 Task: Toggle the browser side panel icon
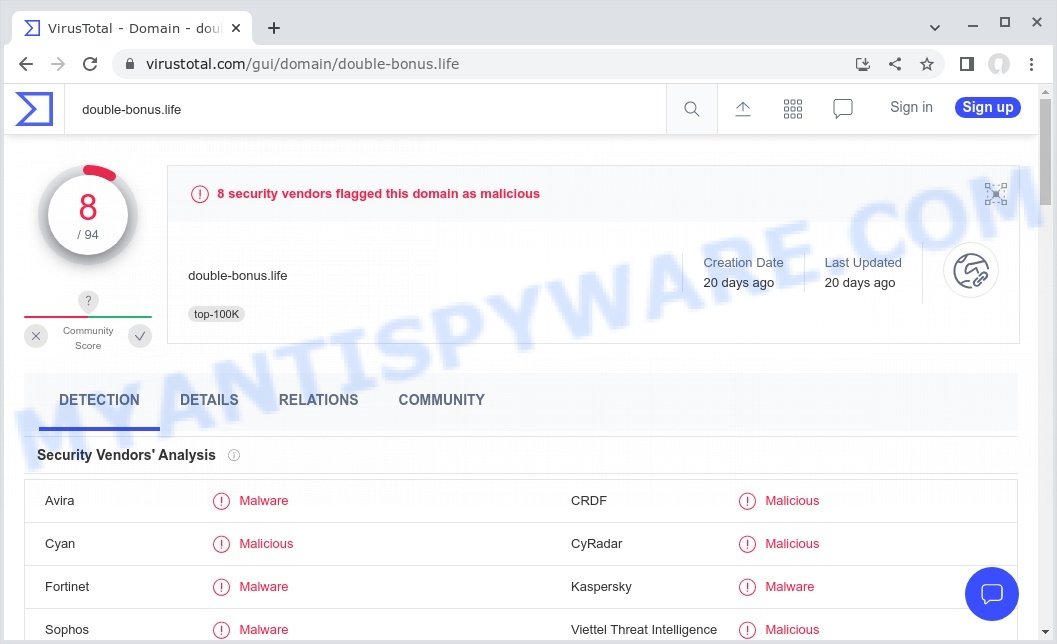967,64
